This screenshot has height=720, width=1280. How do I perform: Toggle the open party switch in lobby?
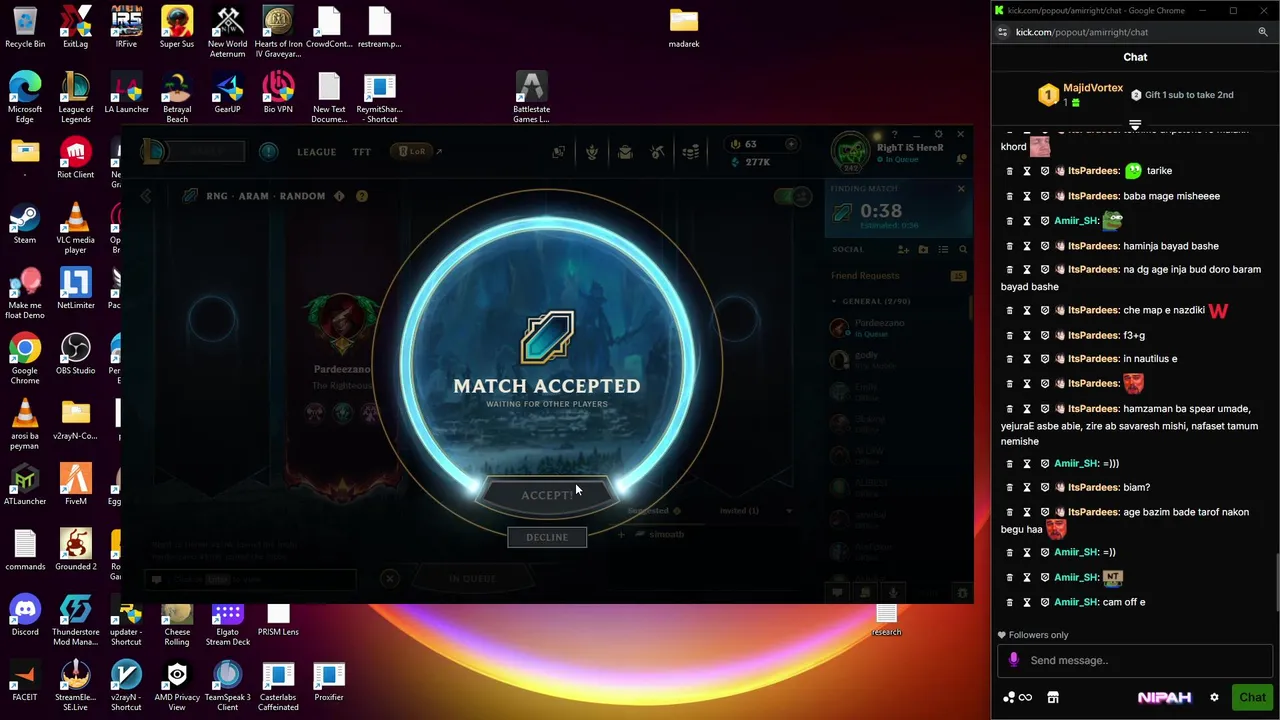pyautogui.click(x=795, y=196)
